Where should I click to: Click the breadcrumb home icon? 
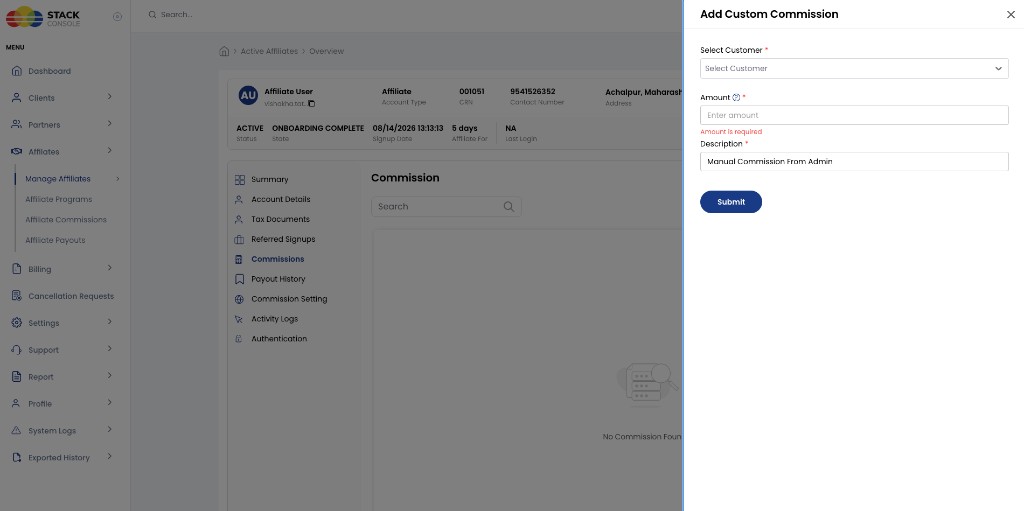coord(224,51)
